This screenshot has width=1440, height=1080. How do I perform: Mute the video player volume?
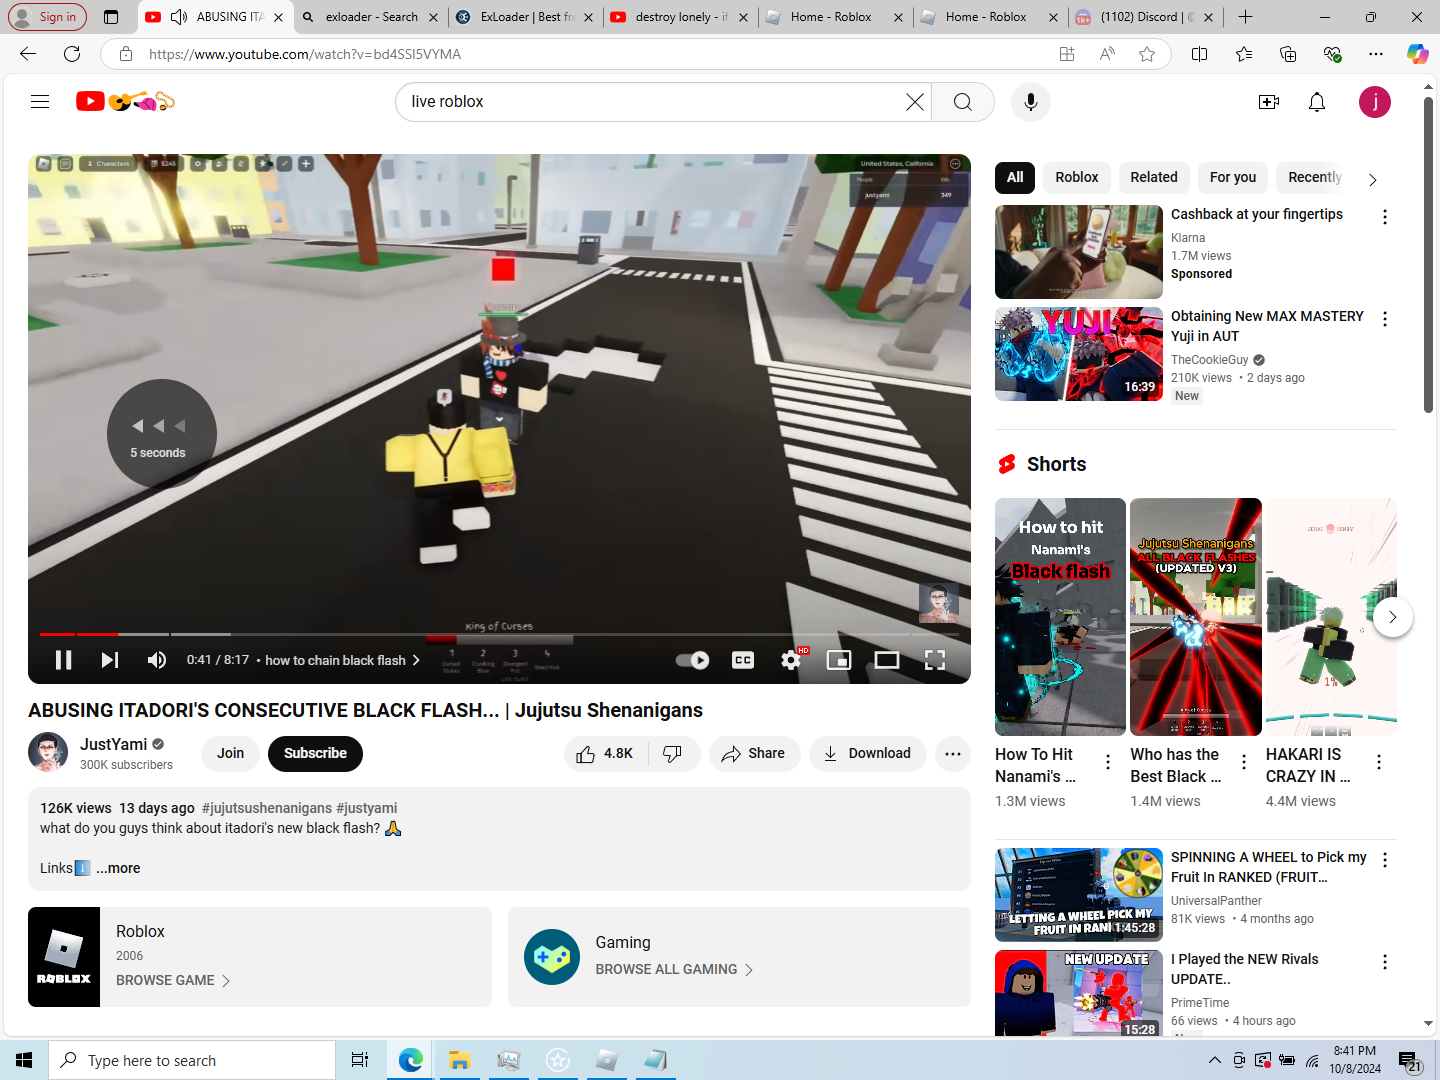click(x=157, y=660)
